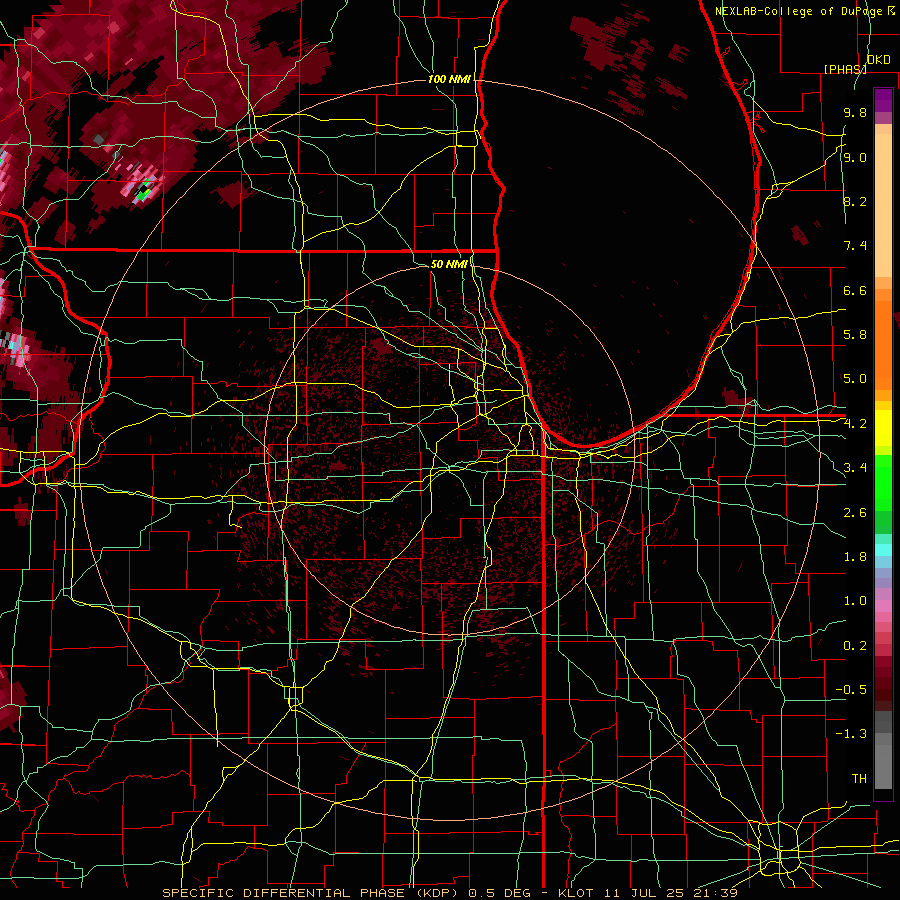This screenshot has height=900, width=900.
Task: Click the -1.3 value on the scale
Action: point(851,734)
